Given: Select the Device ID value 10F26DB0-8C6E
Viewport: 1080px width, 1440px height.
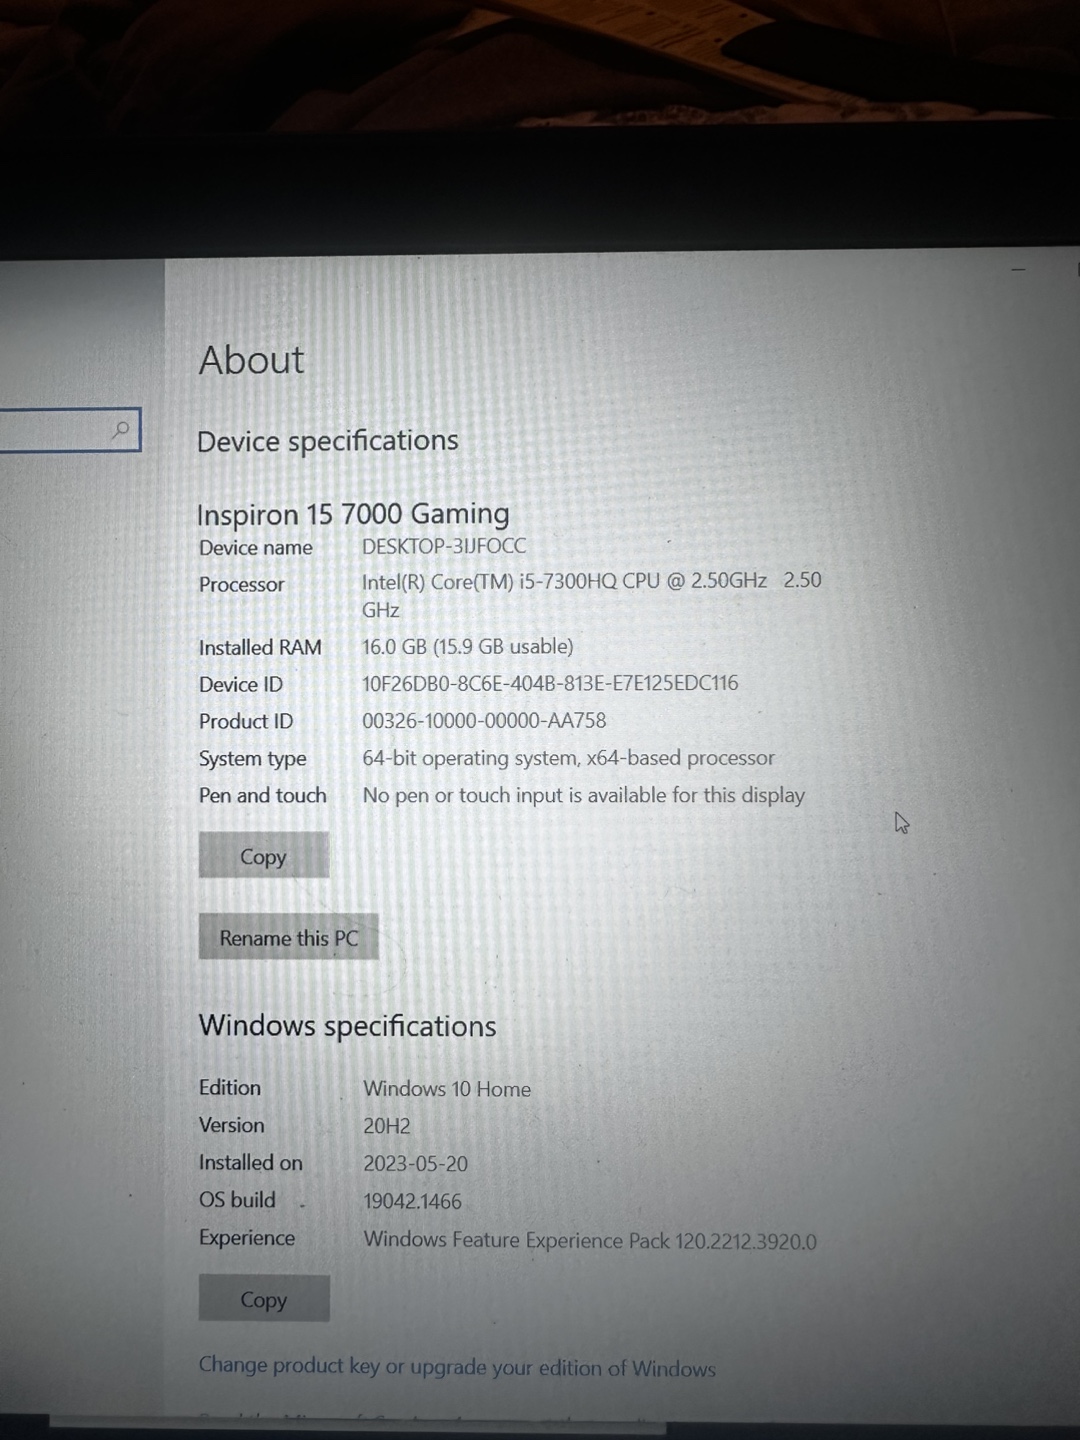Looking at the screenshot, I should pos(550,683).
